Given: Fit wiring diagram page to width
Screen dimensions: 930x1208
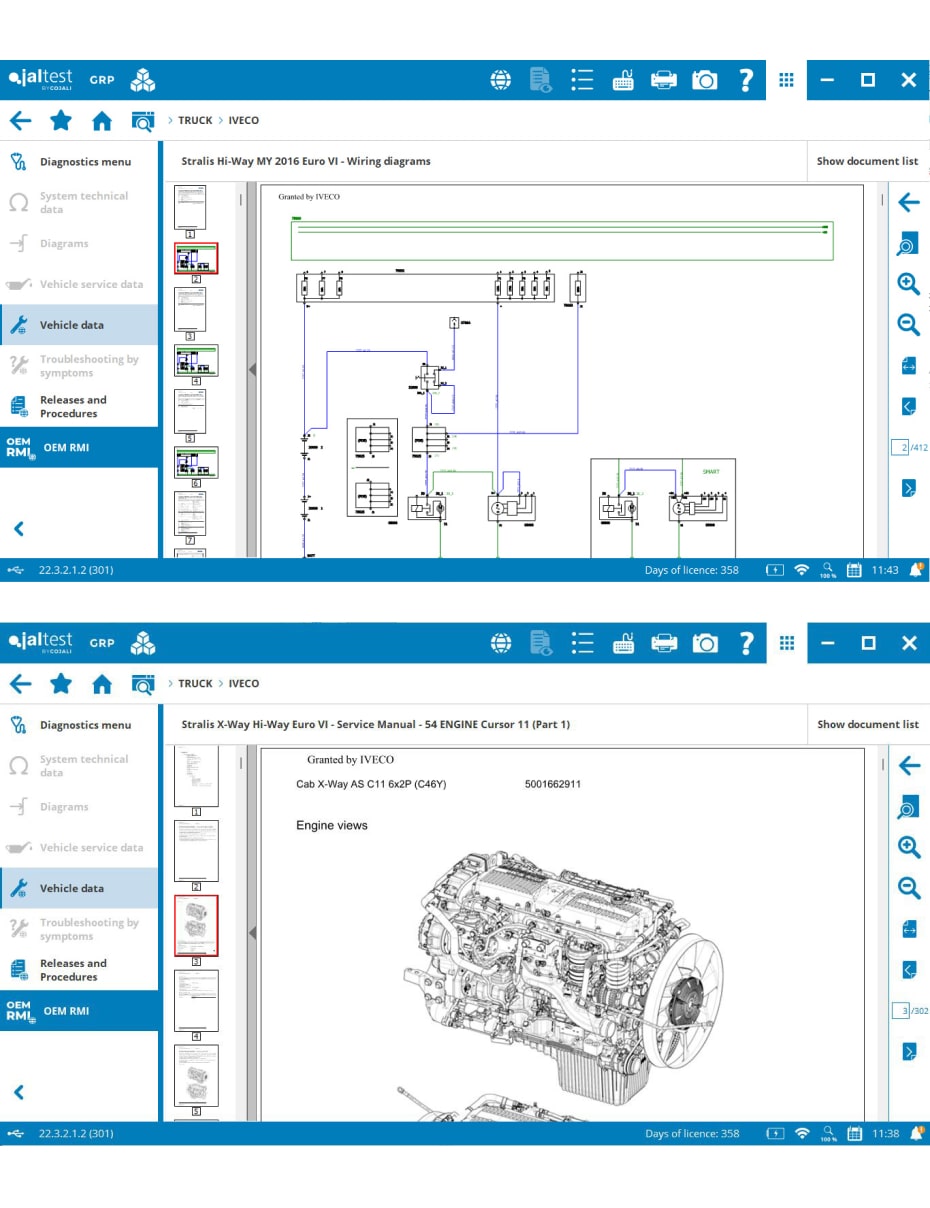Looking at the screenshot, I should (908, 365).
